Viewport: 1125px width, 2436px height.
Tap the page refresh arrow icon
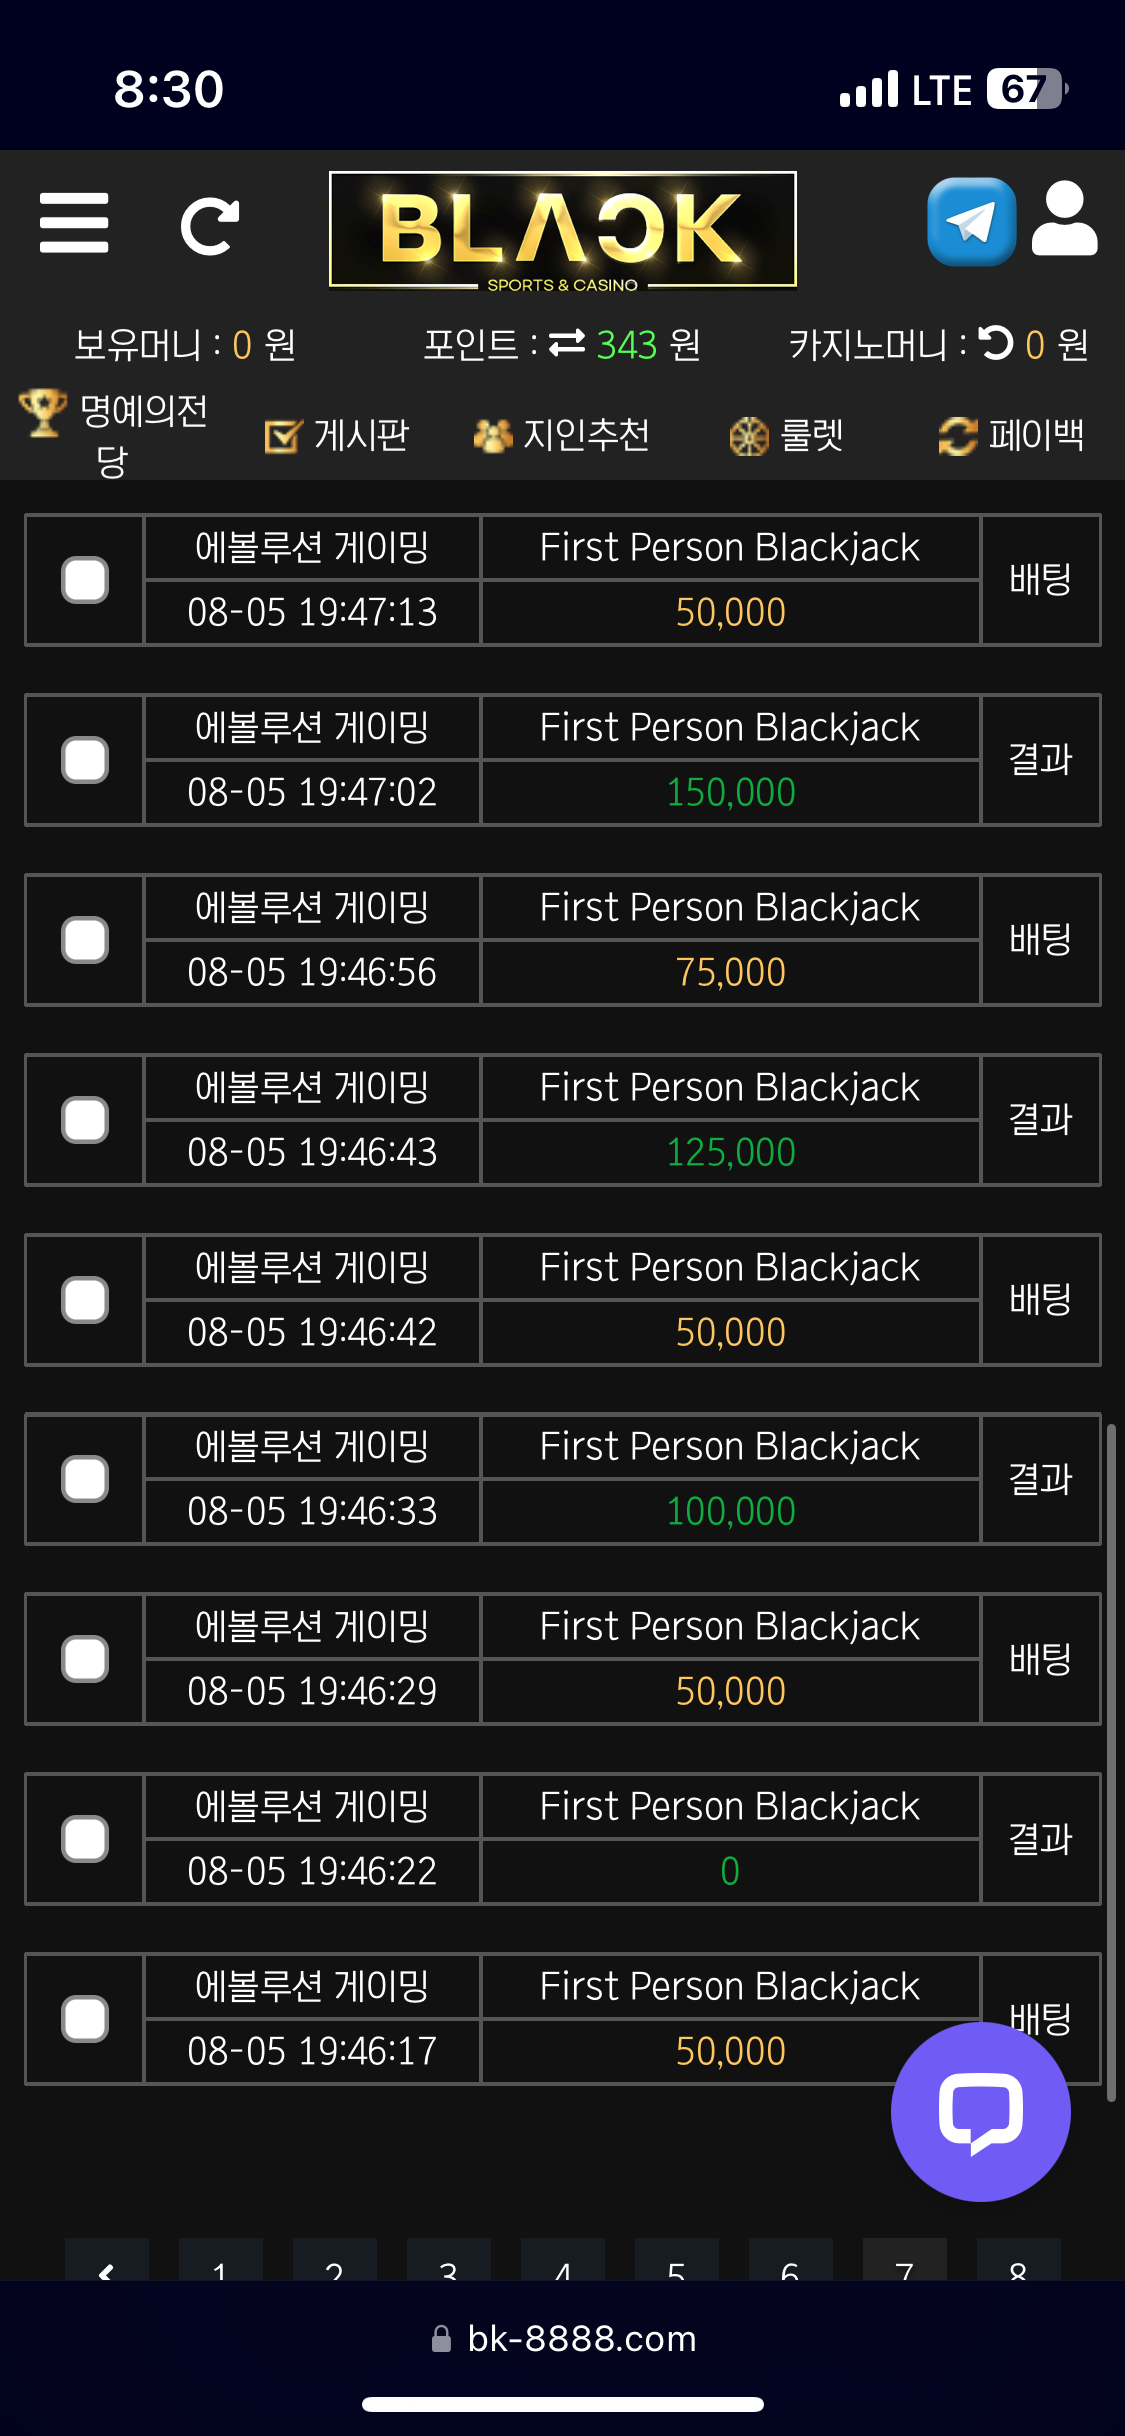pos(210,226)
